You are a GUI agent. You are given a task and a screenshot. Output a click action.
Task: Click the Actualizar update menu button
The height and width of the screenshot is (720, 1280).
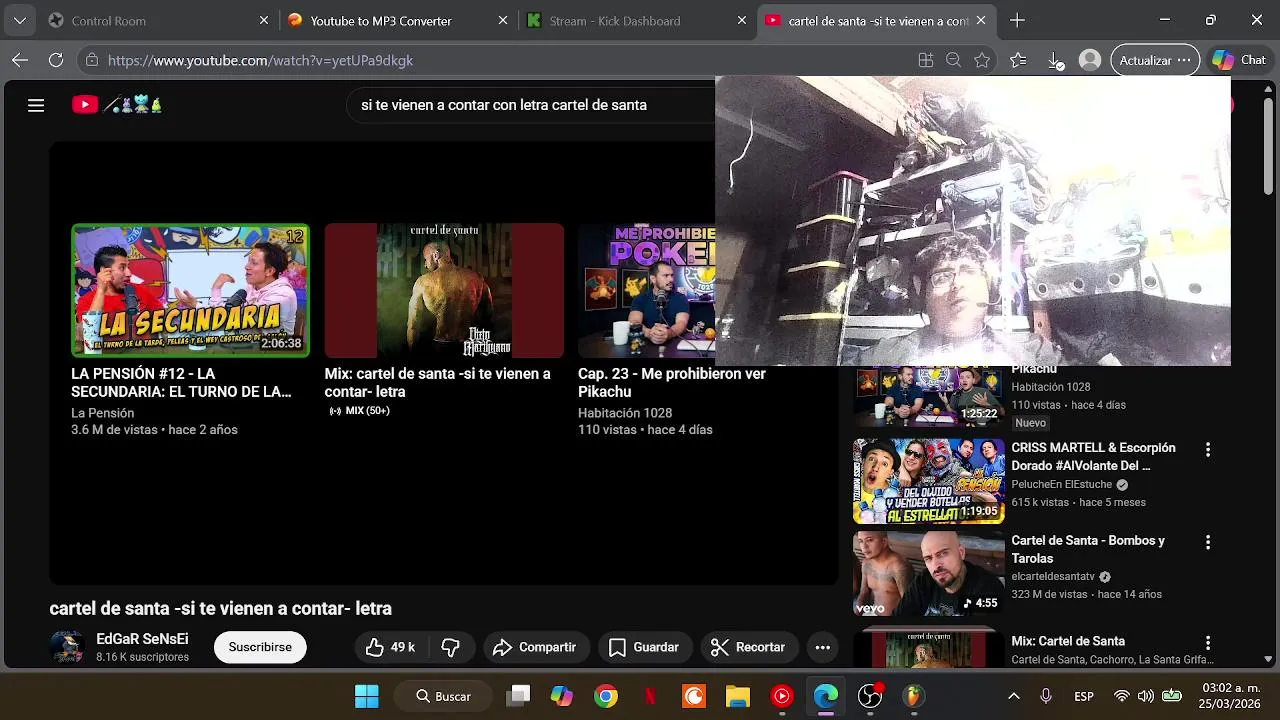pos(1155,60)
